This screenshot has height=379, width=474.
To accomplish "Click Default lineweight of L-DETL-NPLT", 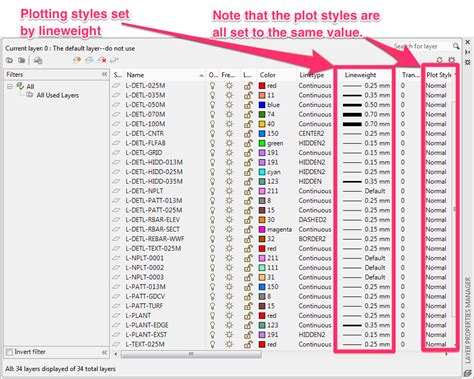I will coord(364,191).
